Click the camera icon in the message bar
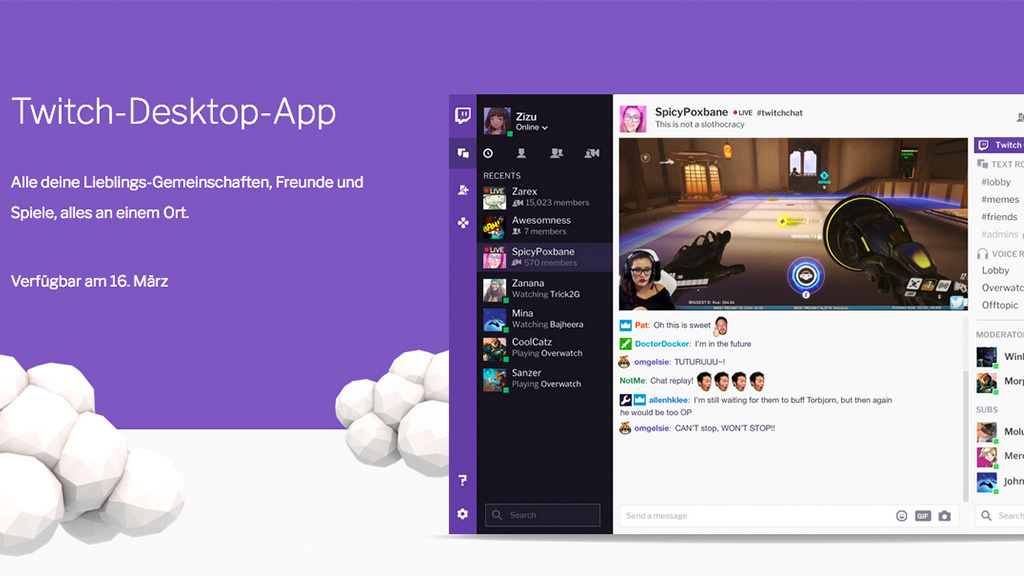Screen dimensions: 1024x576 click(x=944, y=516)
